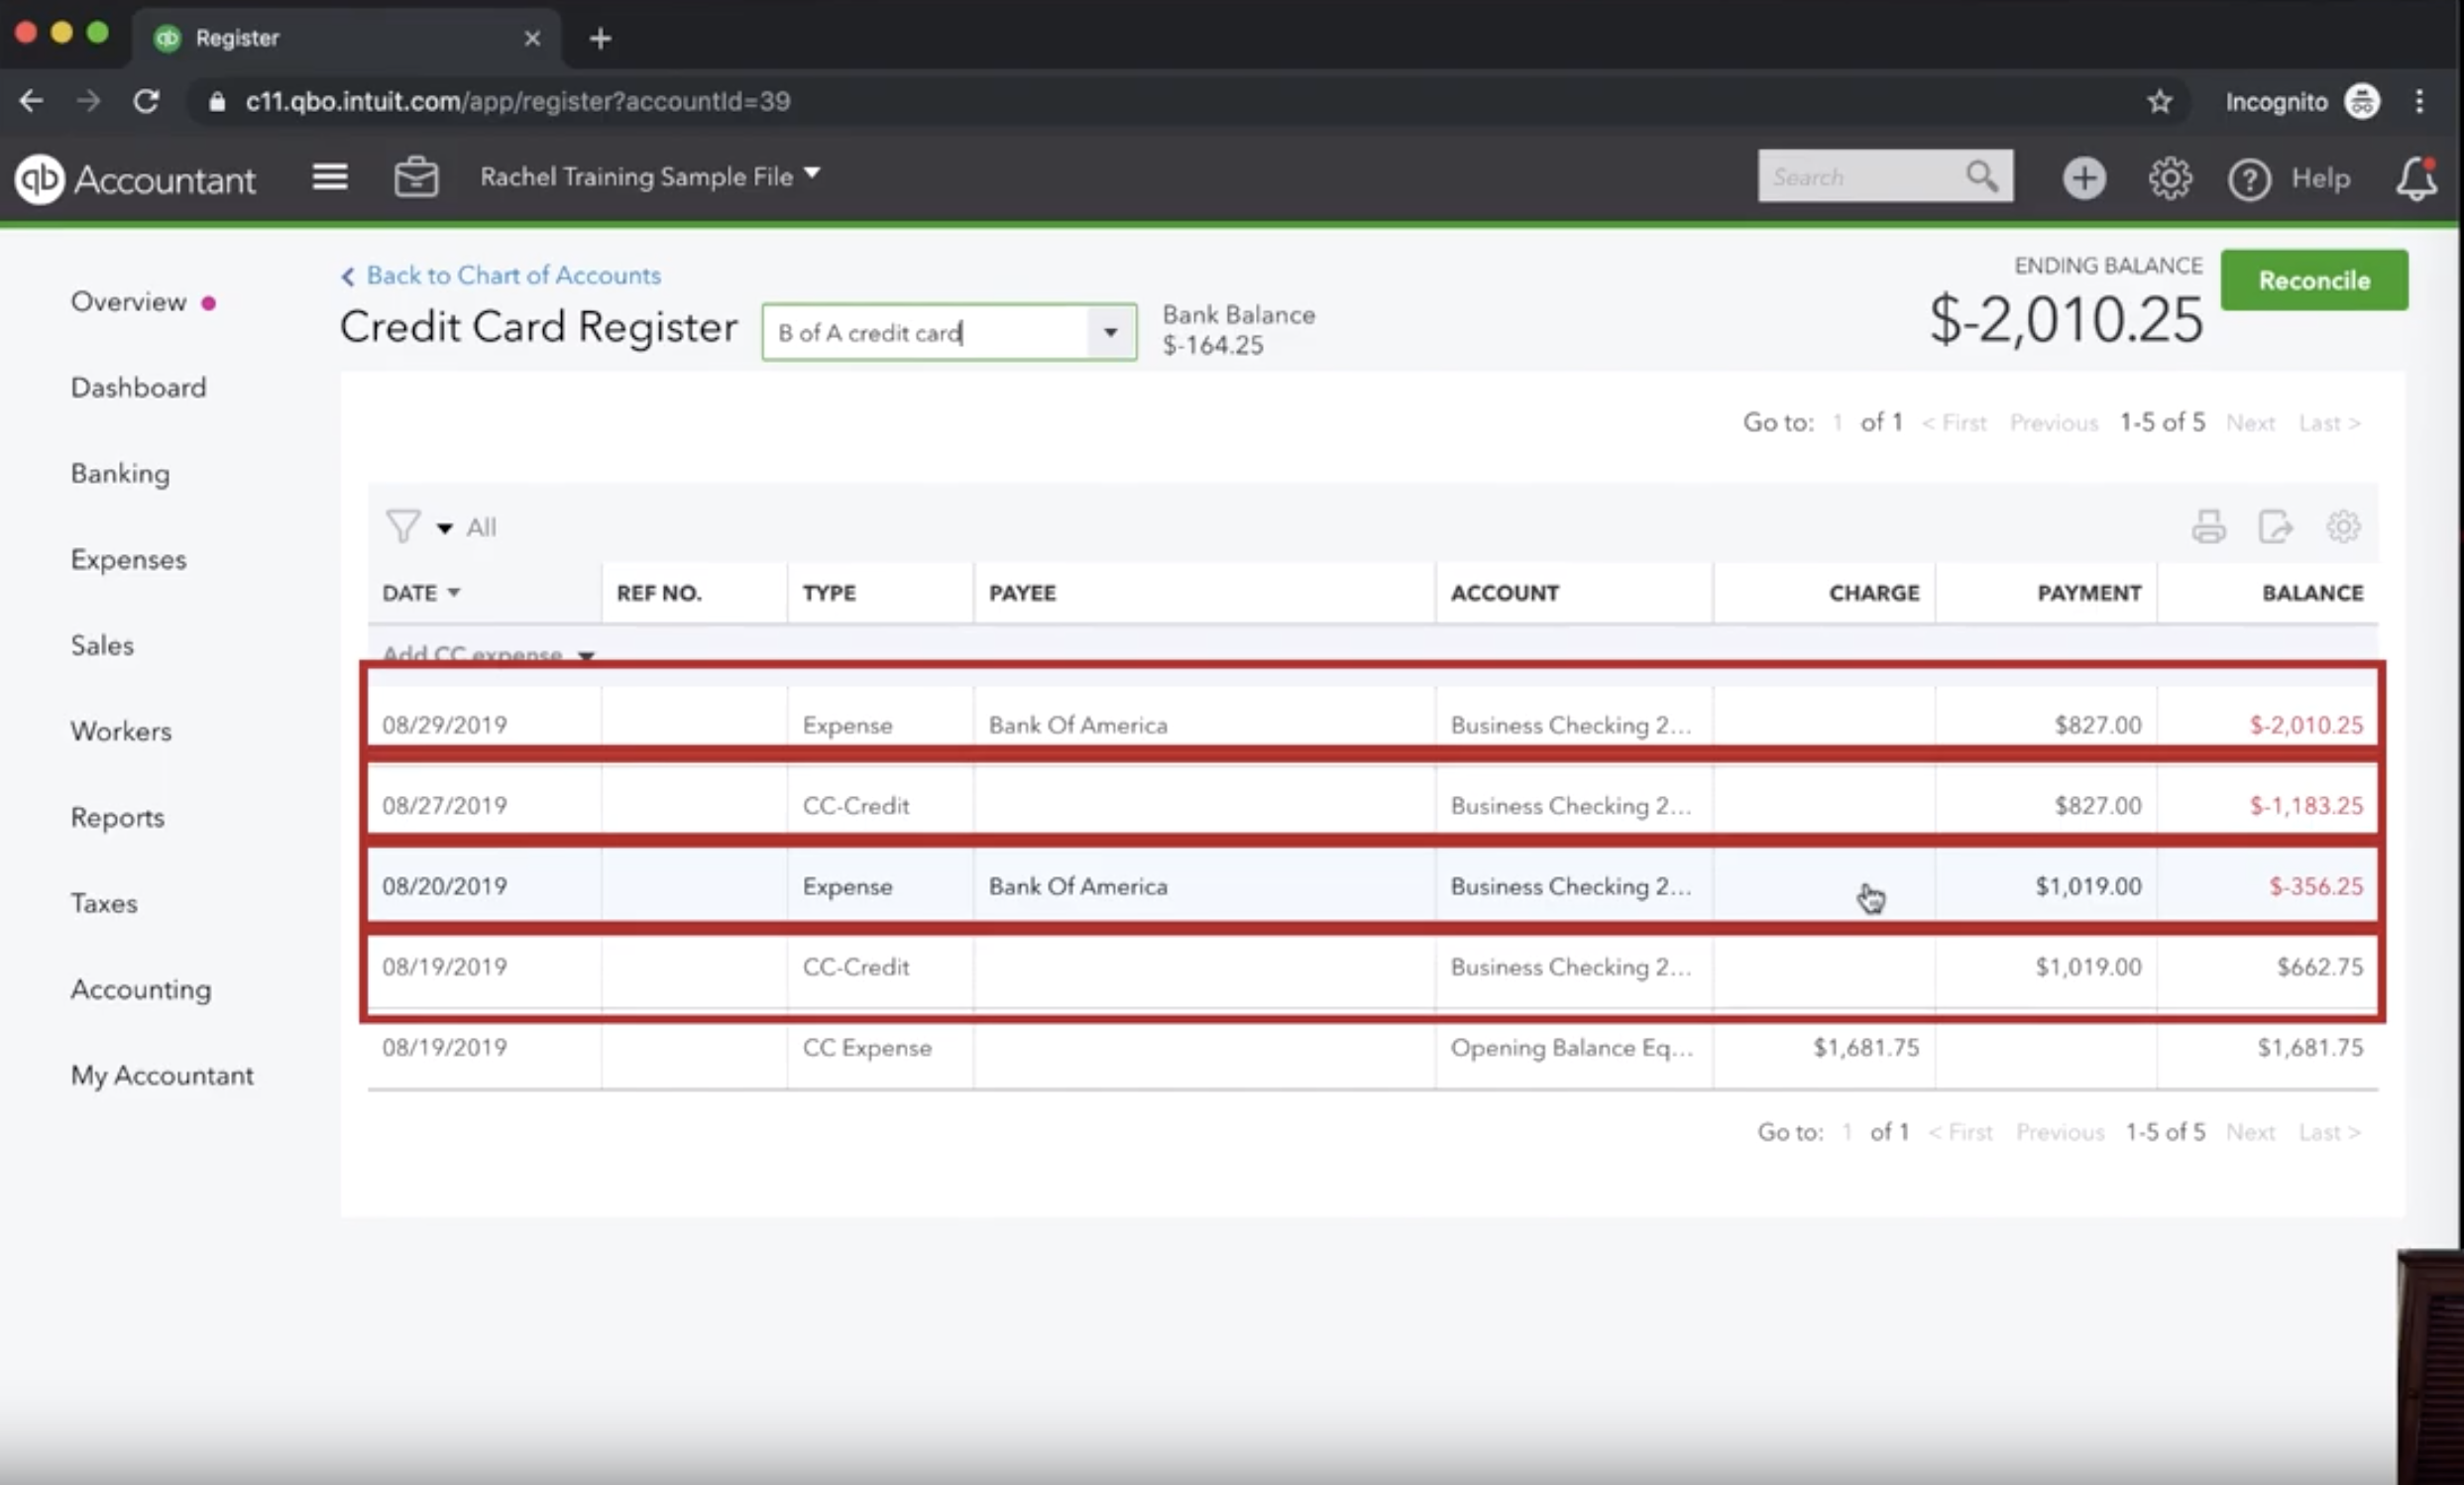Screen dimensions: 2464x1485
Task: Open Banking in sidebar
Action: point(120,474)
